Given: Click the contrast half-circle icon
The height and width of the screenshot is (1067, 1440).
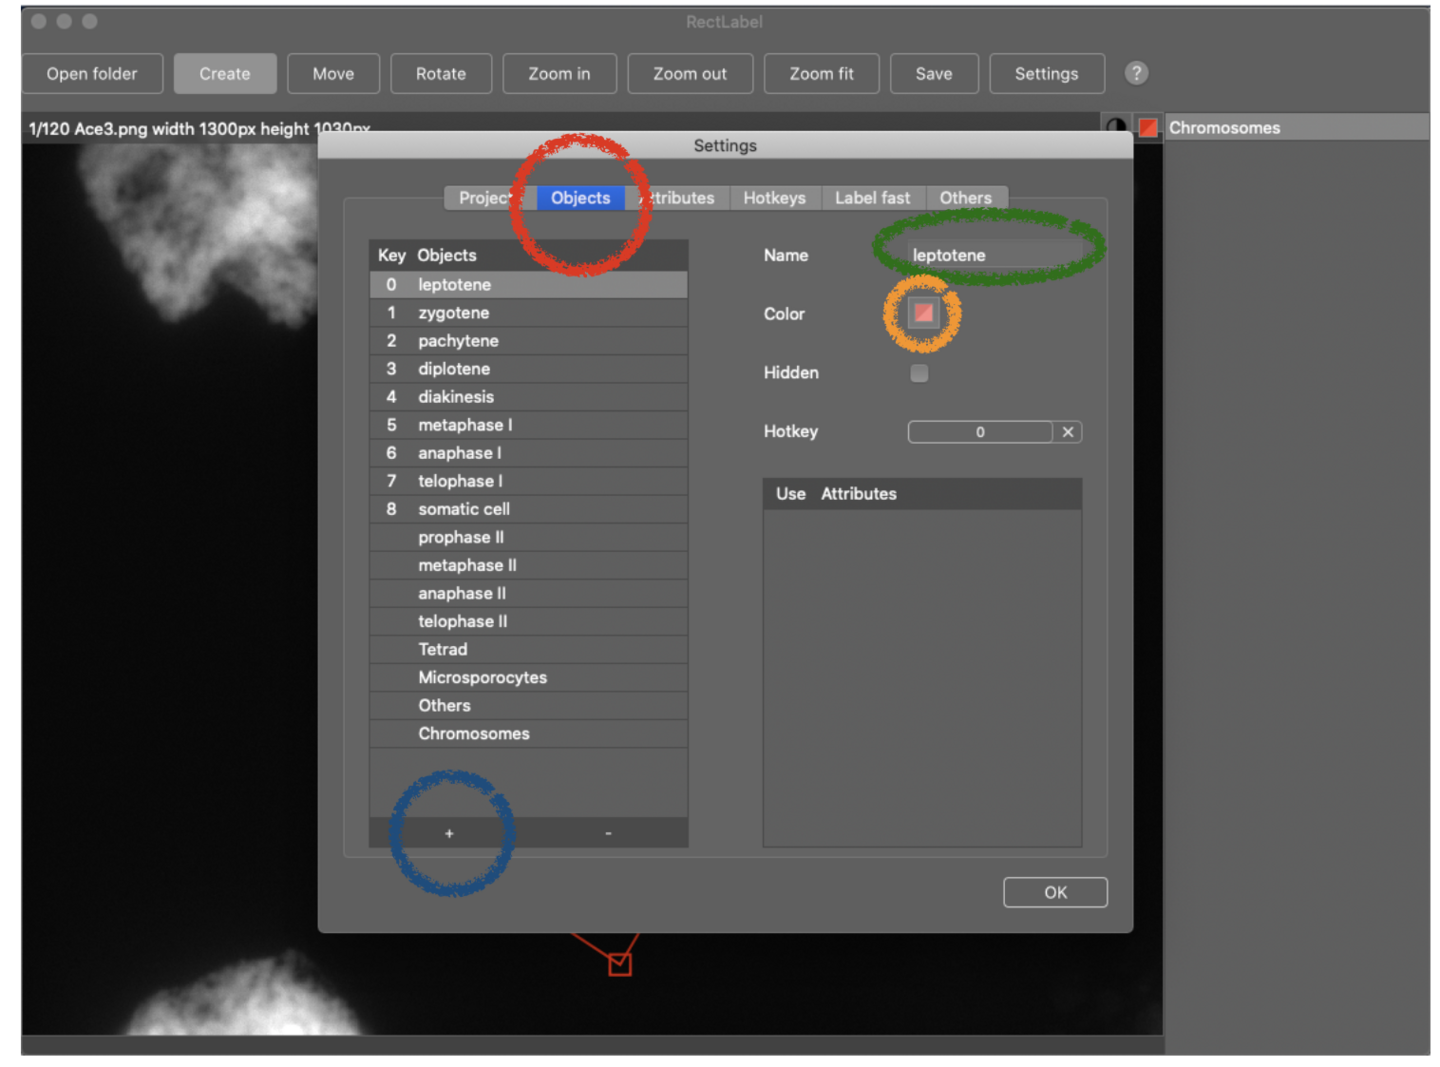Looking at the screenshot, I should tap(1115, 127).
